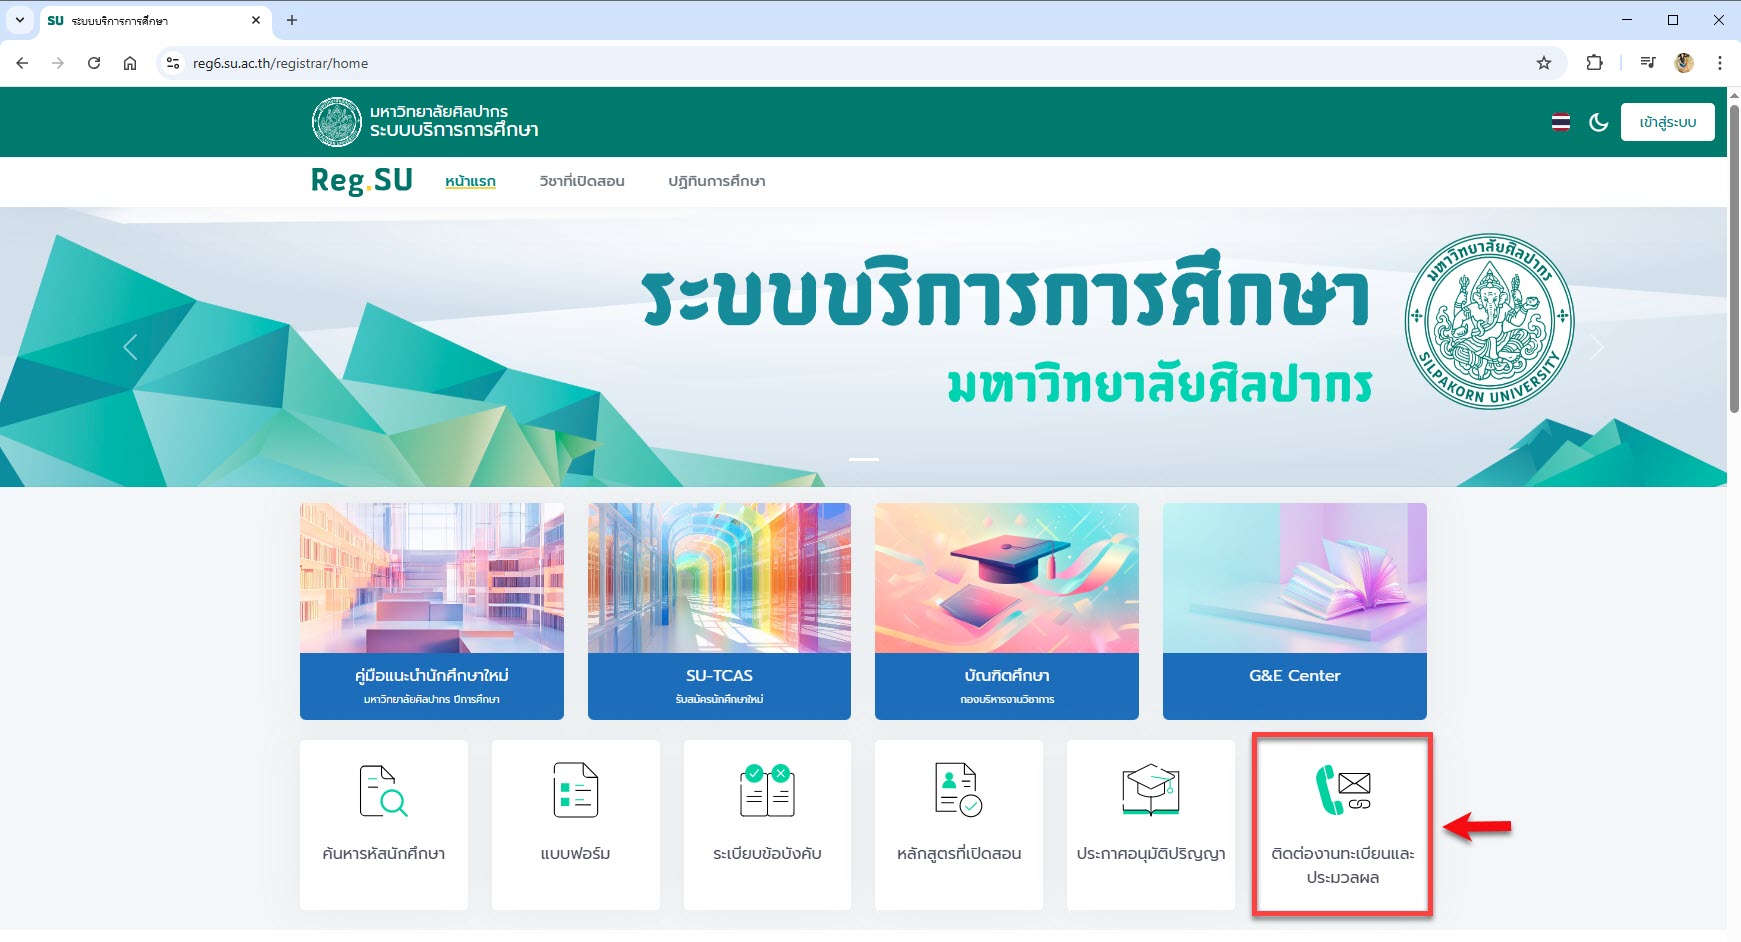Screen dimensions: 1741x942
Task: Switch language using the Thai flag
Action: 1560,122
